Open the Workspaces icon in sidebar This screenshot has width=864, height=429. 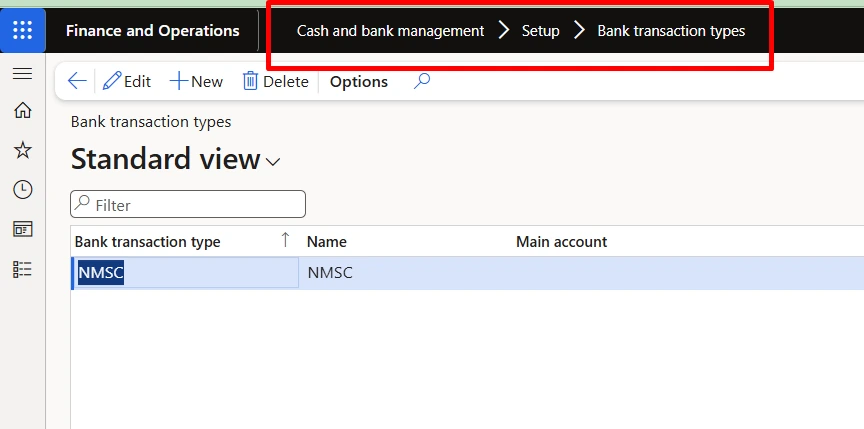click(23, 229)
